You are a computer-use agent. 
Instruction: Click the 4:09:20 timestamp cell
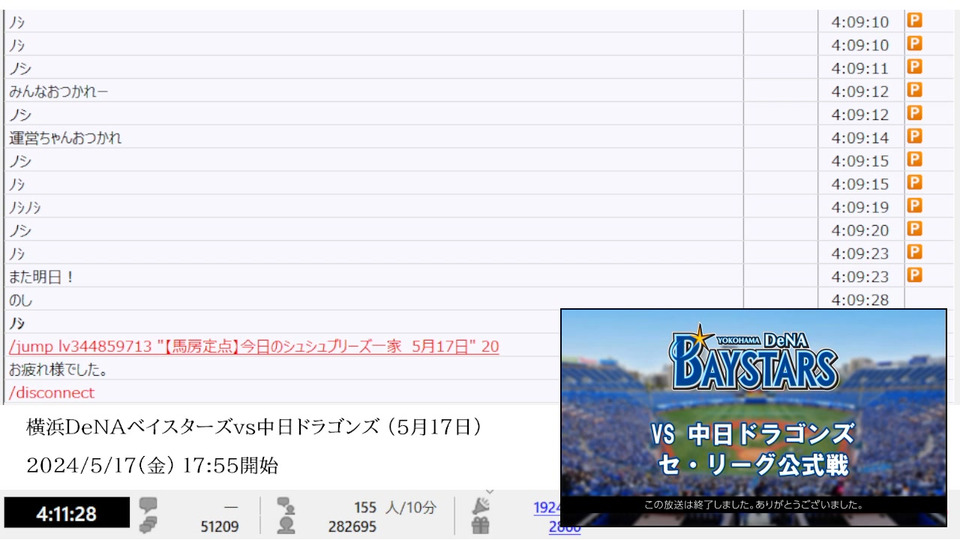[860, 230]
